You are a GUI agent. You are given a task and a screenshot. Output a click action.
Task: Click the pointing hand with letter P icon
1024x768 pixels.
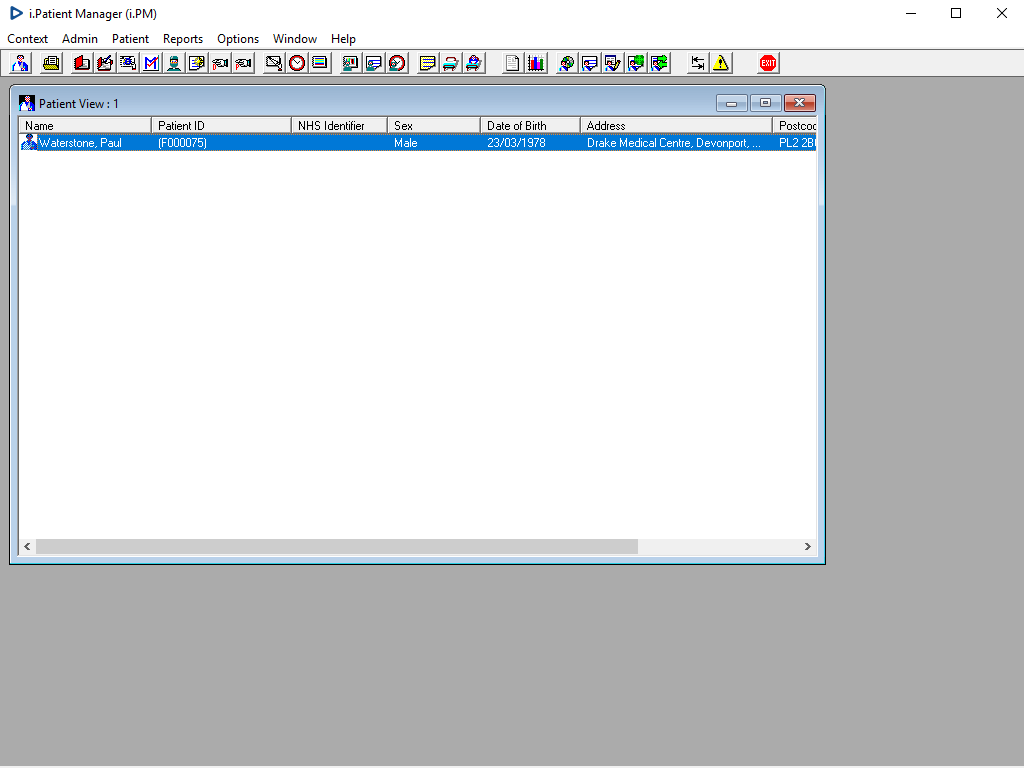click(243, 63)
